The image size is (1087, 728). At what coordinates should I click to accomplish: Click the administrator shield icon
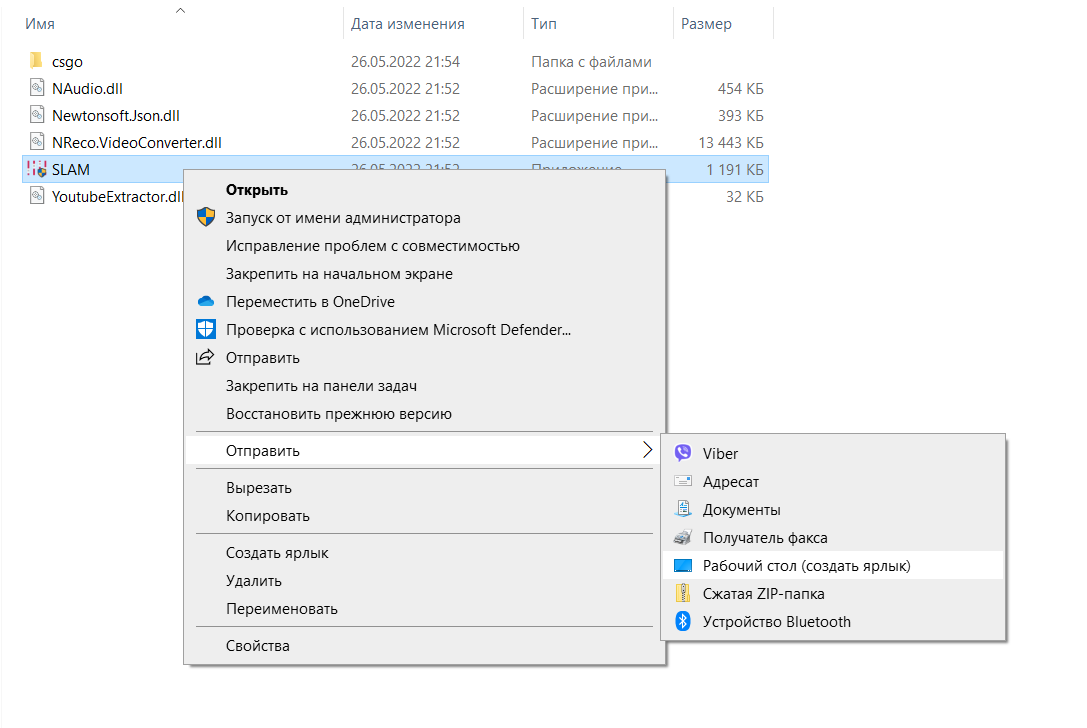pos(206,218)
